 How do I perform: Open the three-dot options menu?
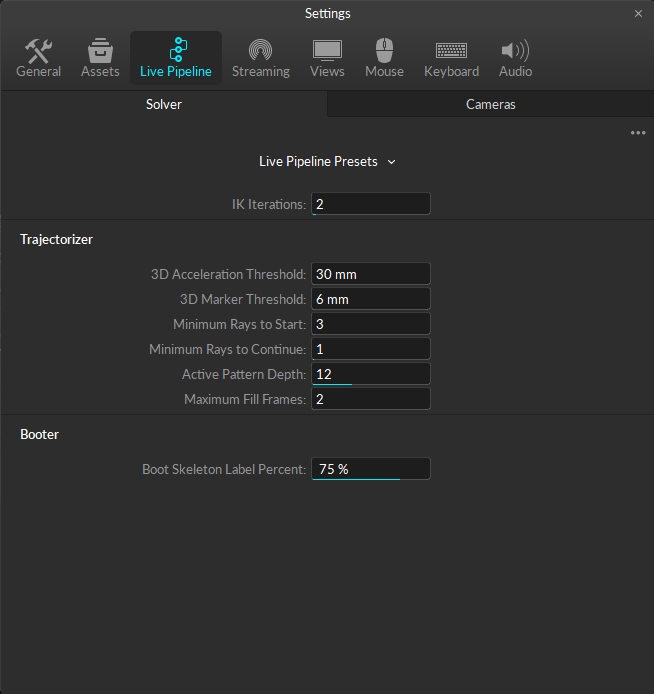click(x=638, y=133)
